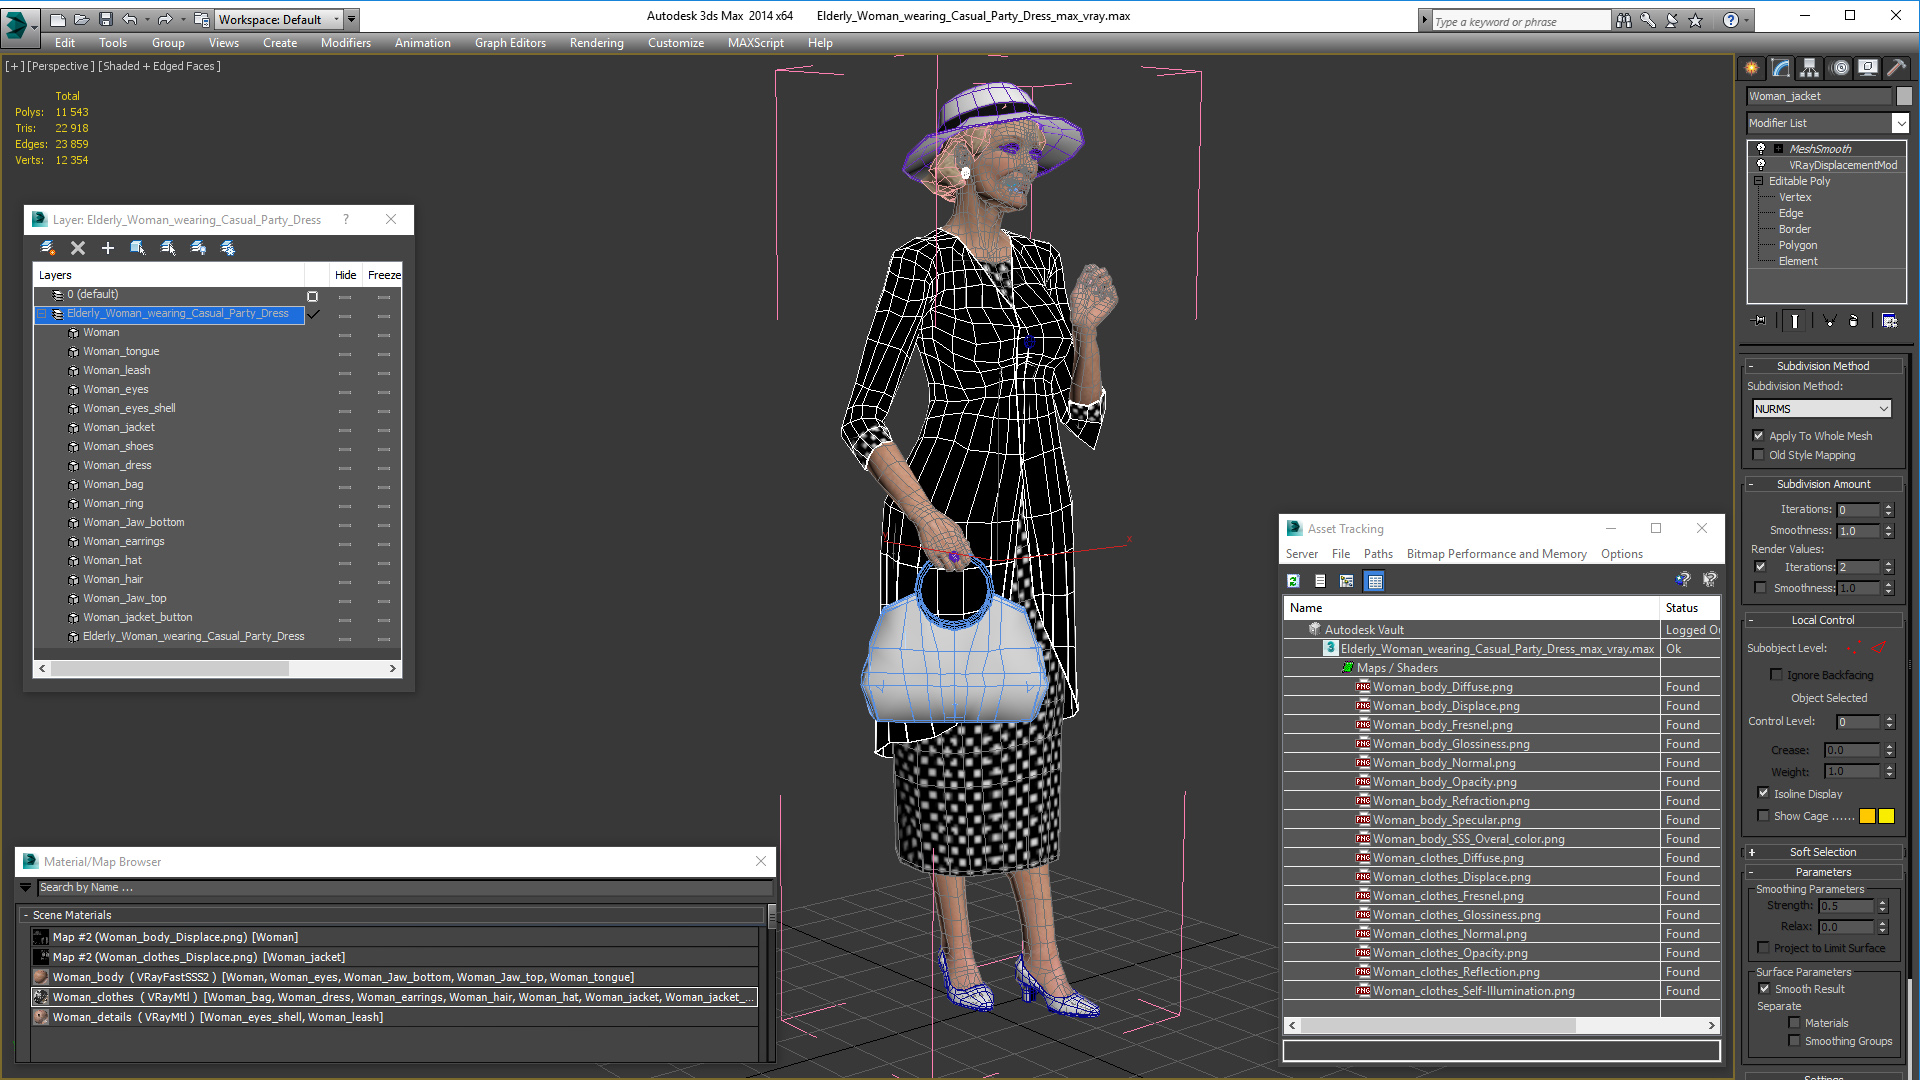The image size is (1920, 1080).
Task: Open the Modifiers menu
Action: (x=346, y=43)
